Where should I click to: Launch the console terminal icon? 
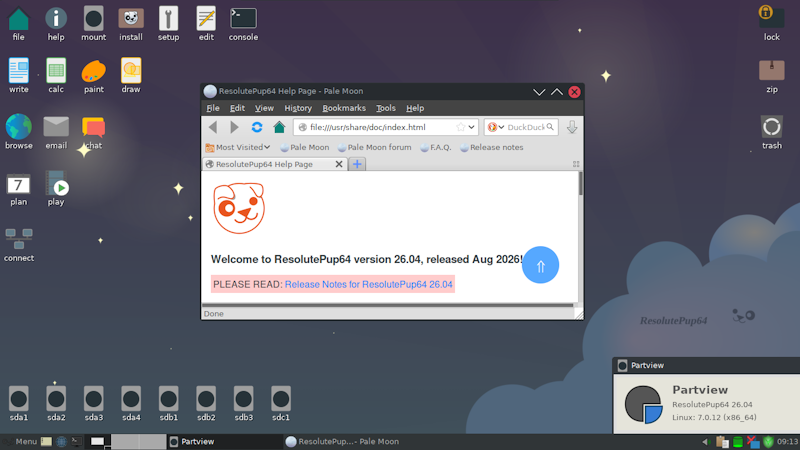pos(243,19)
